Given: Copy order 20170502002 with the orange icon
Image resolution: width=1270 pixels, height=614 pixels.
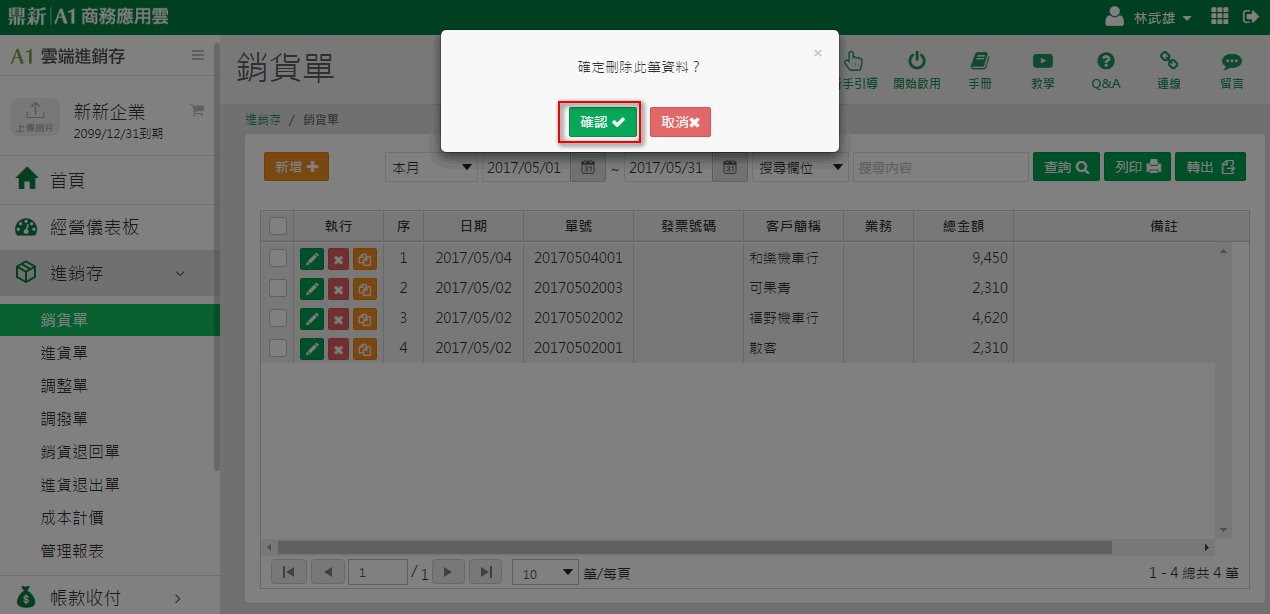Looking at the screenshot, I should 365,319.
